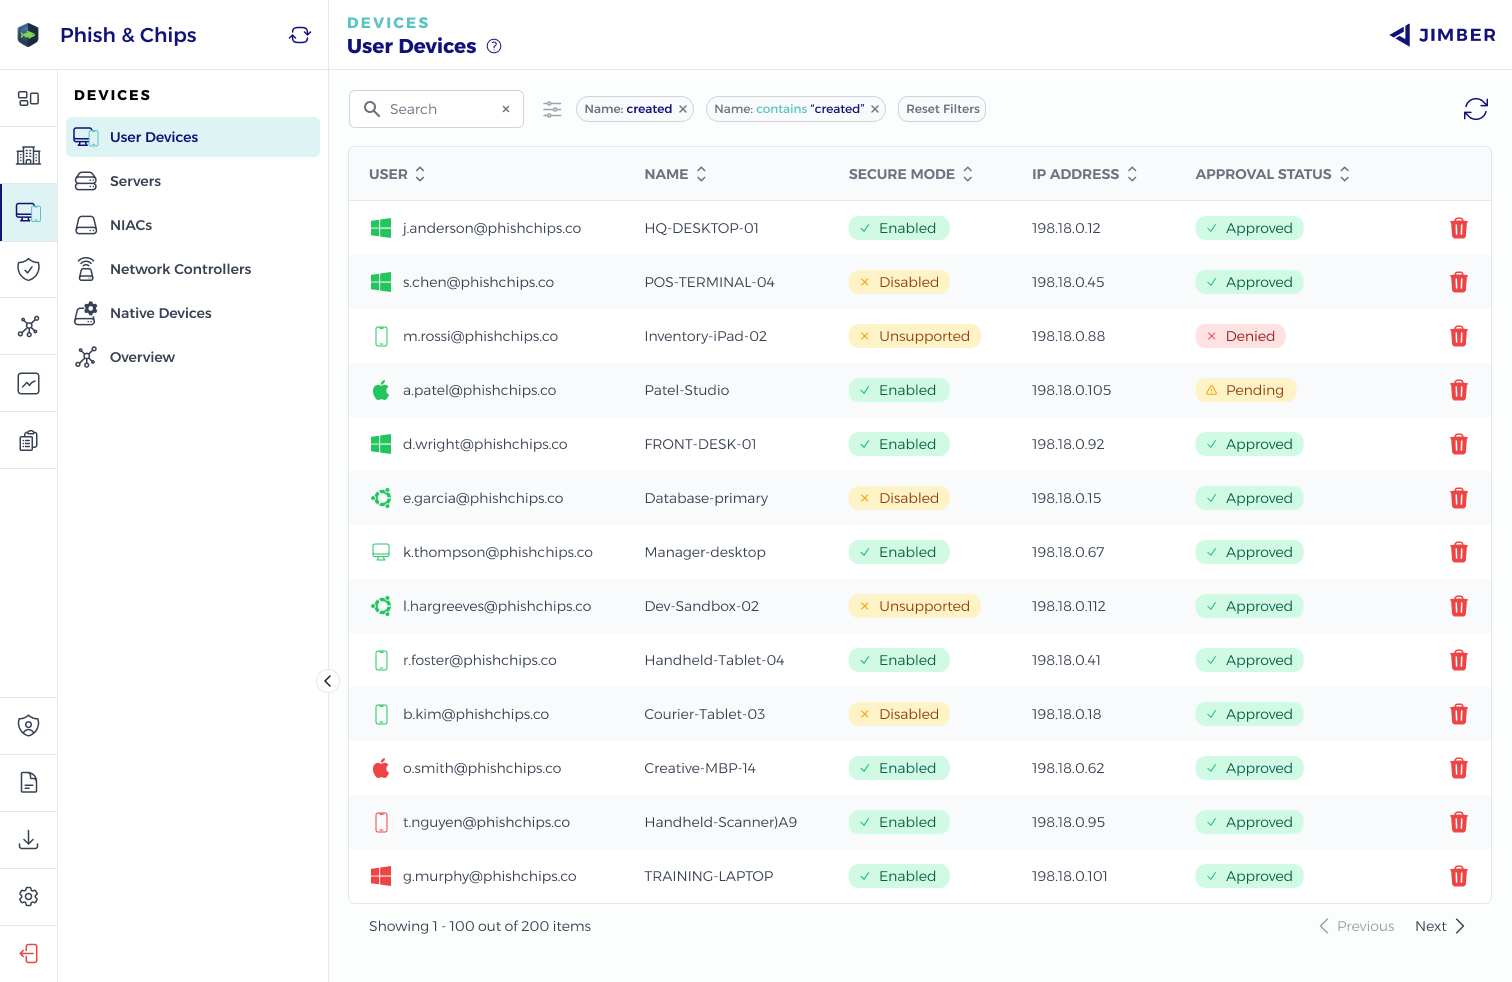1512x982 pixels.
Task: Open the analytics chart icon in the left rail
Action: 28,383
